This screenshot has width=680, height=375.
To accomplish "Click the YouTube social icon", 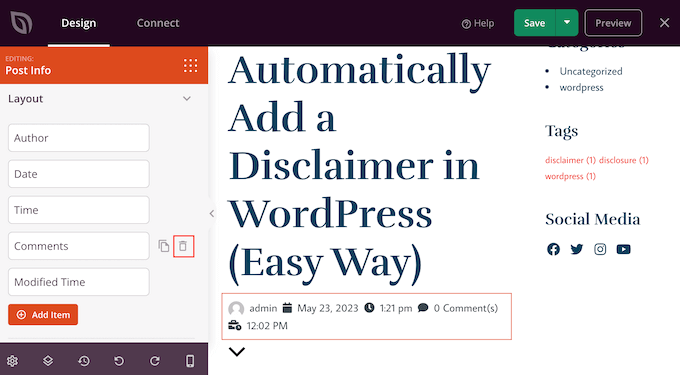I will click(624, 249).
